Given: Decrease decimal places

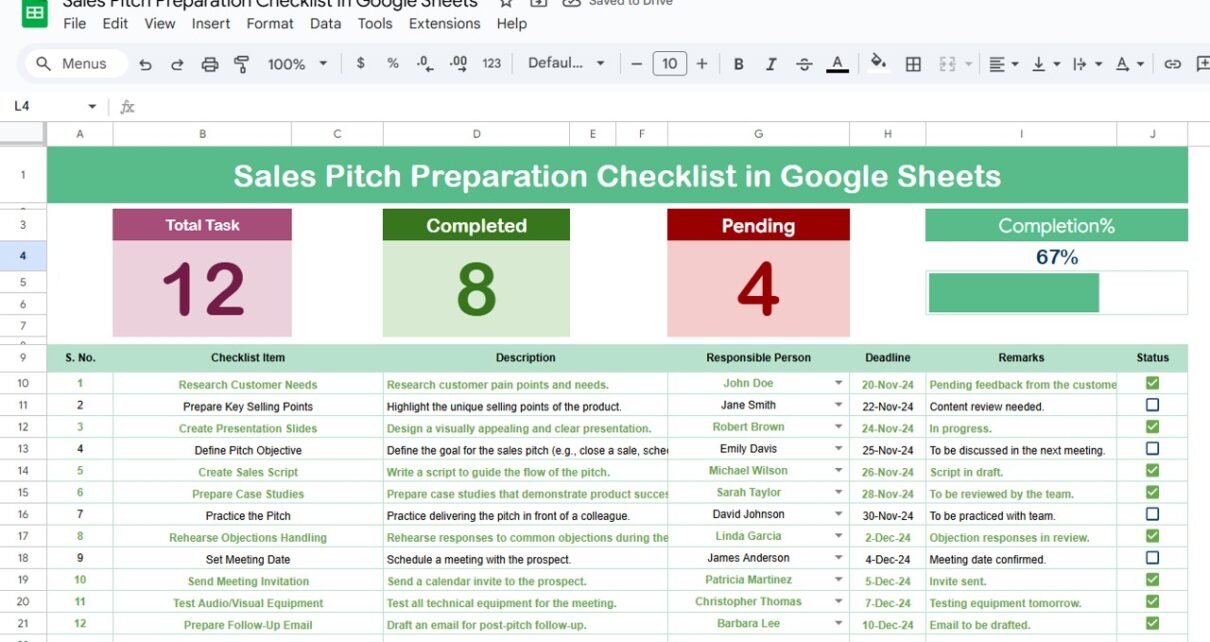Looking at the screenshot, I should coord(425,63).
